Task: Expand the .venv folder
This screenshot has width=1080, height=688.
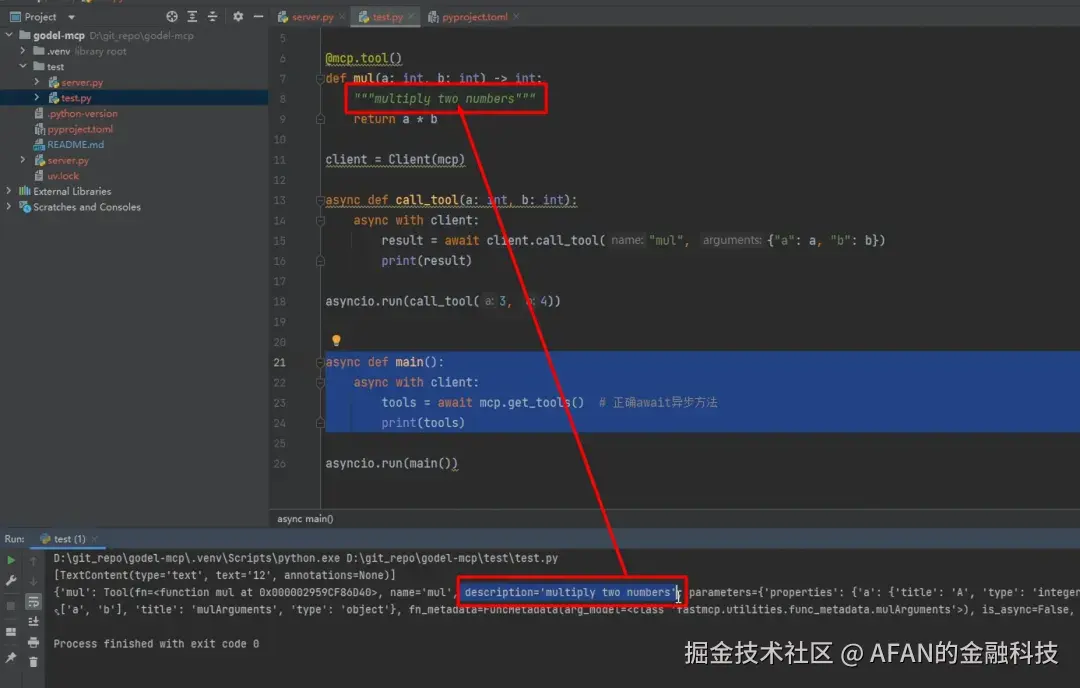Action: coord(23,50)
